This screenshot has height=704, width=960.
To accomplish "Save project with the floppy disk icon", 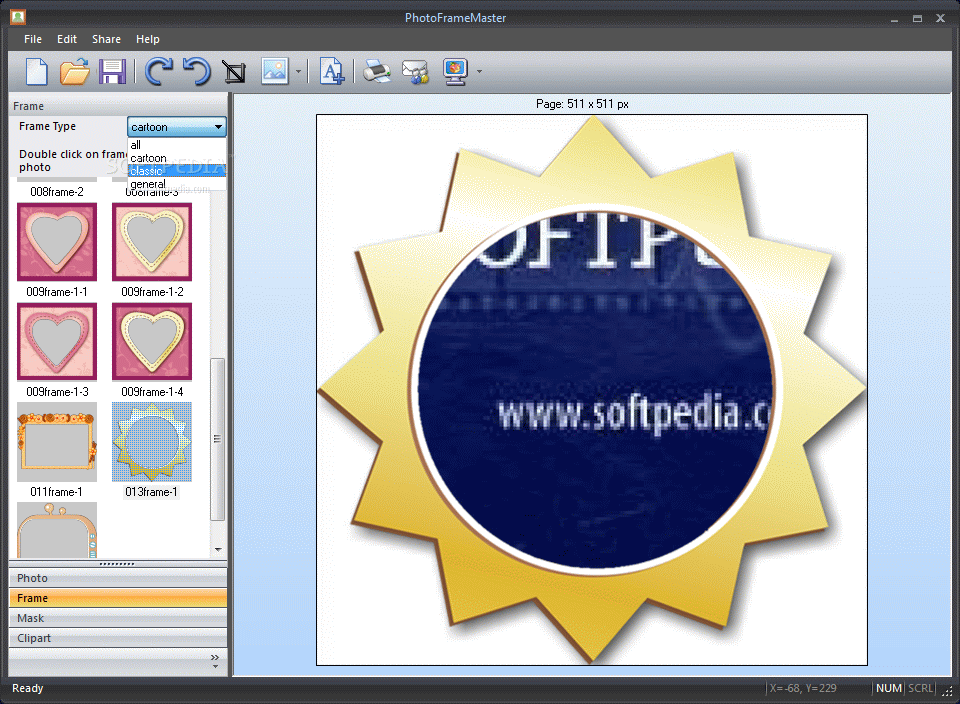I will click(x=113, y=72).
